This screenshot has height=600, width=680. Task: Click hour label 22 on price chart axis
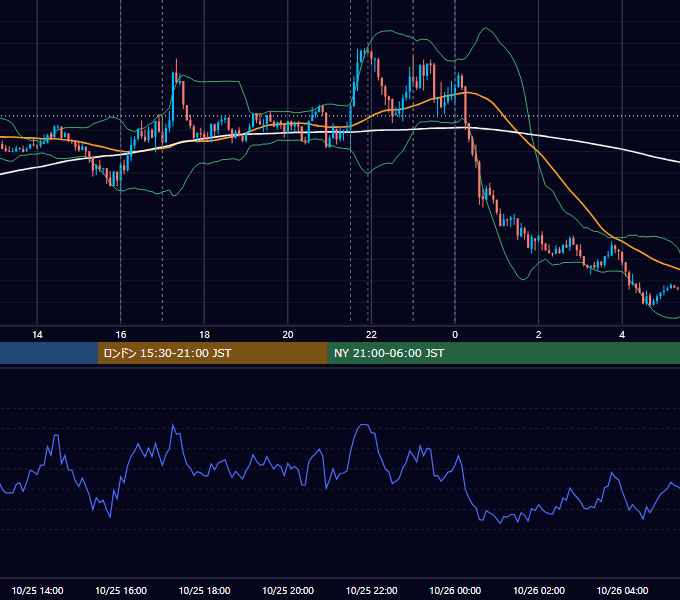371,335
